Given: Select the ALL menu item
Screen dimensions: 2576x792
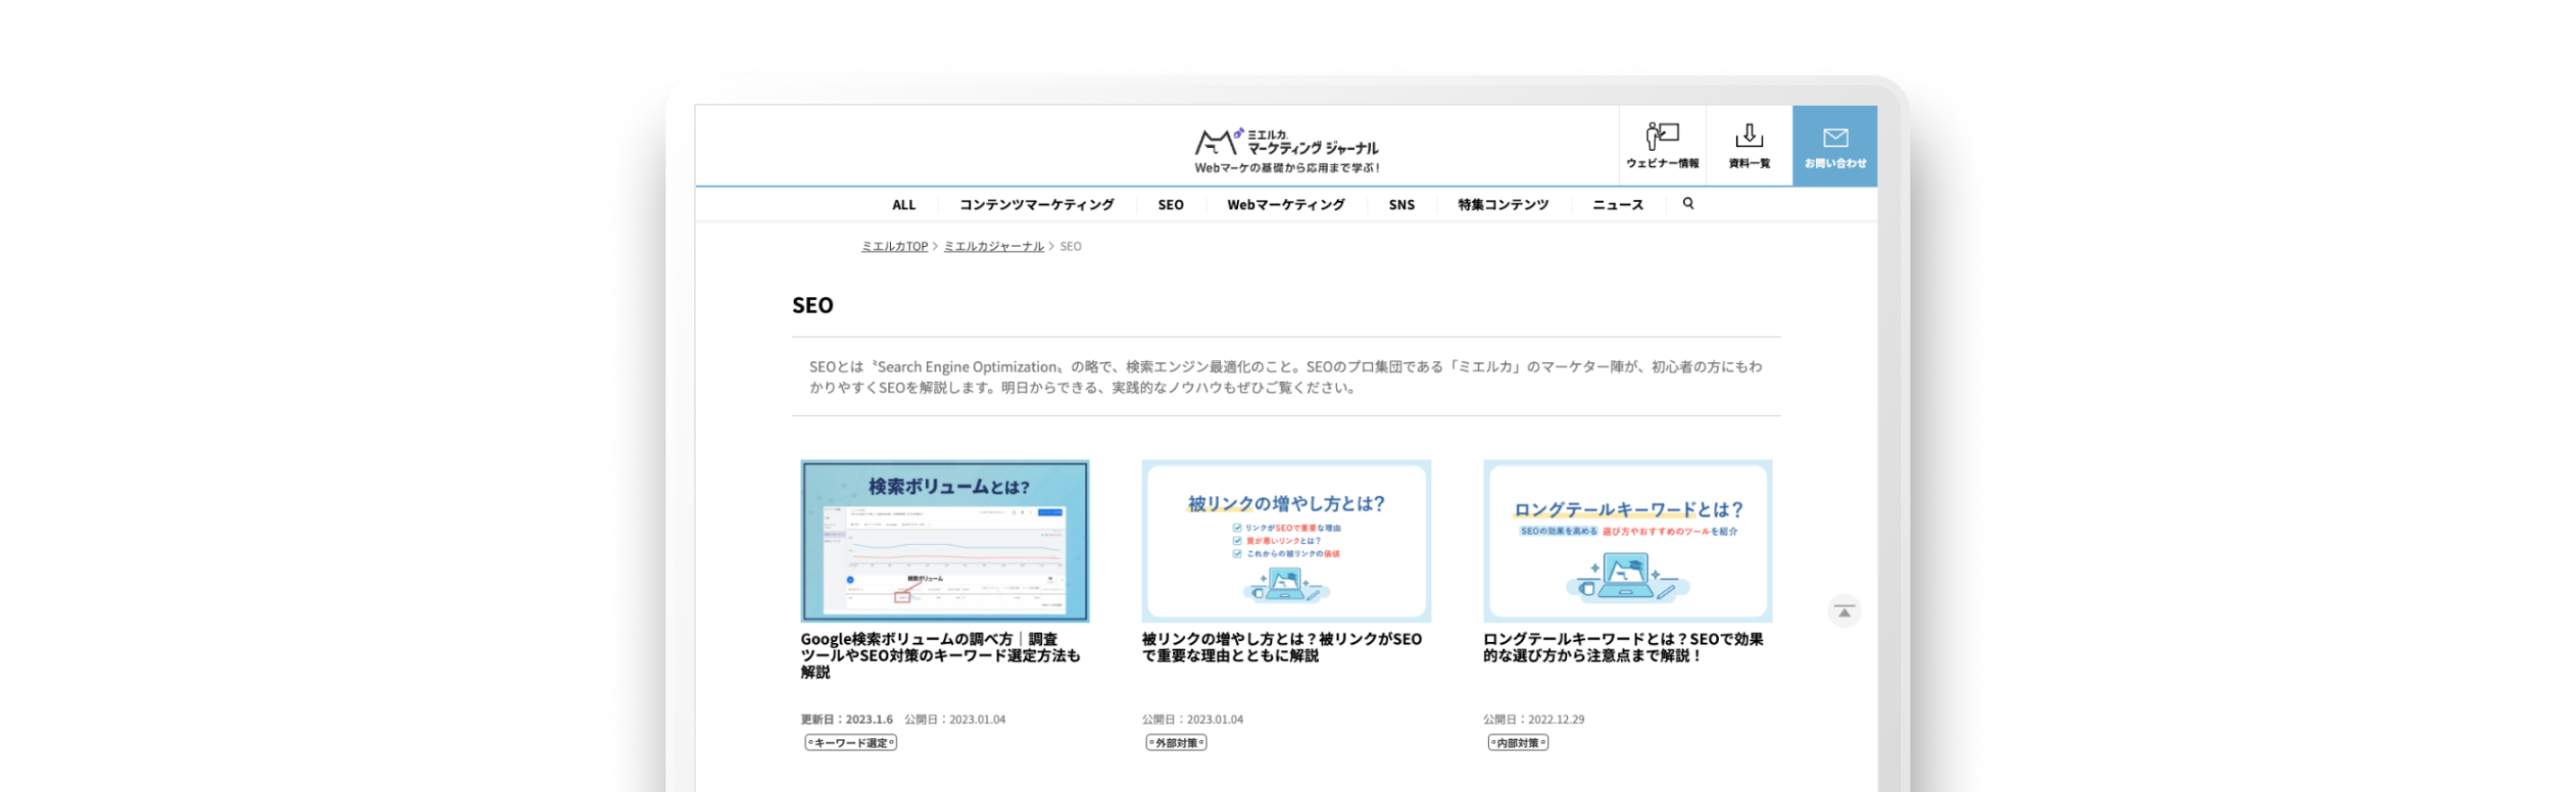Looking at the screenshot, I should pyautogui.click(x=903, y=205).
